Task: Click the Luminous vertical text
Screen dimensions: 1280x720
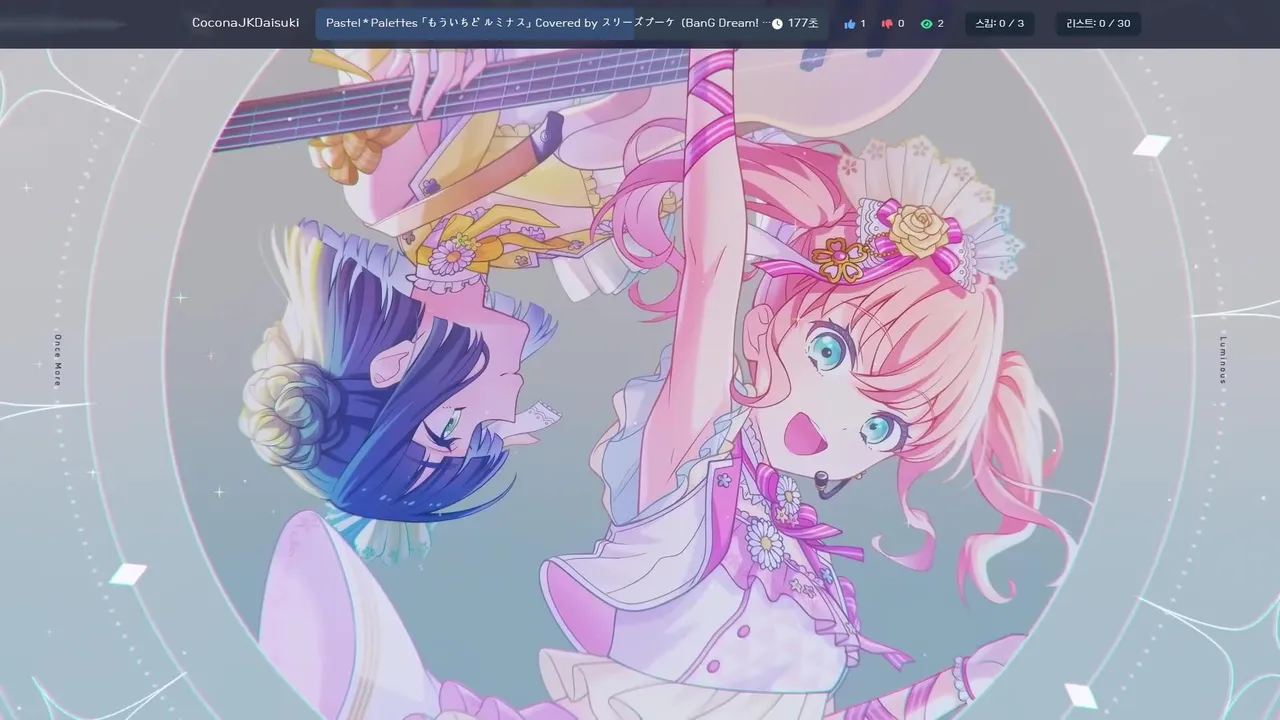Action: pos(1223,360)
